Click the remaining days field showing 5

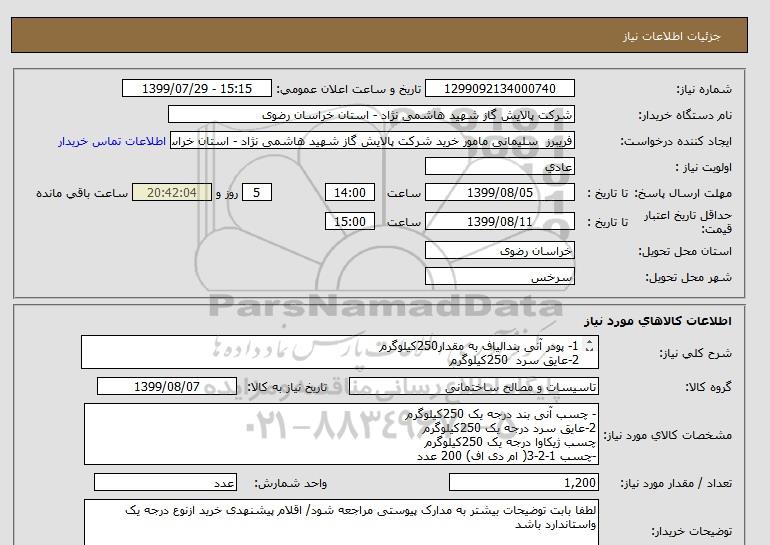point(258,193)
